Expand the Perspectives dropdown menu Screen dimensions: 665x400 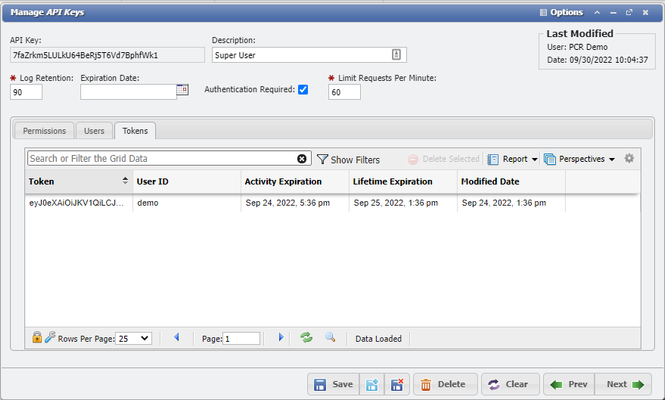(579, 159)
